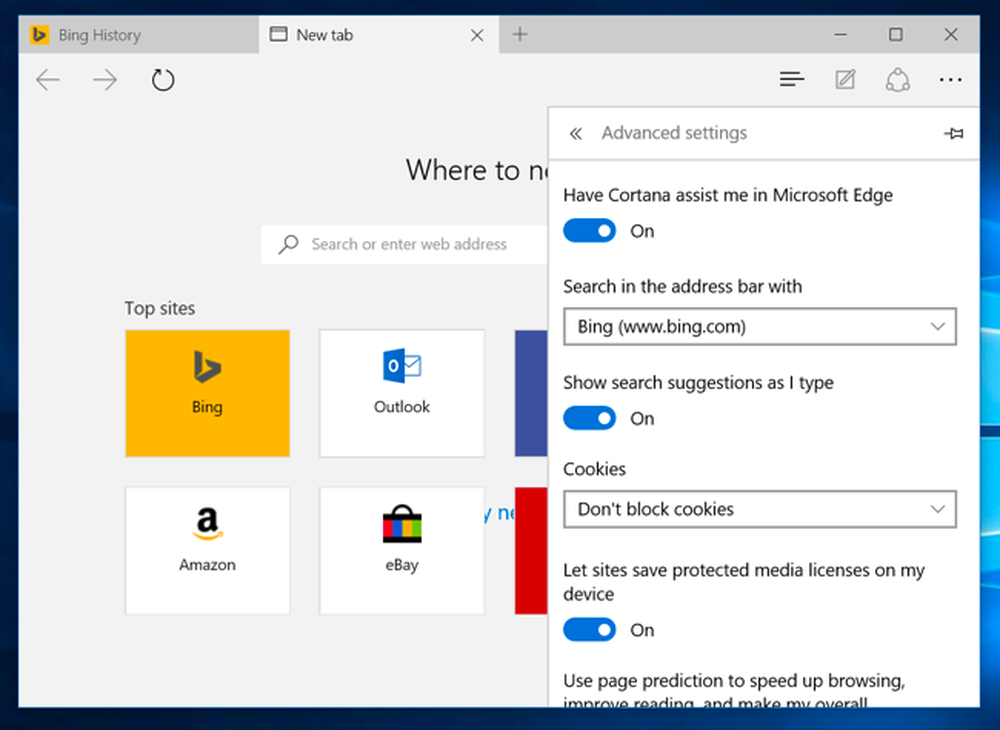Switch to the Bing History tab

click(138, 34)
